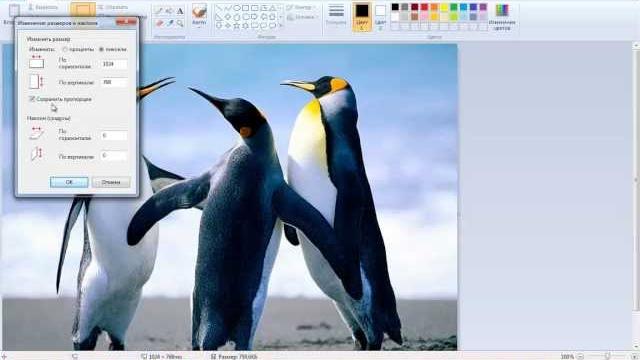Select the pixels radio button

point(101,49)
